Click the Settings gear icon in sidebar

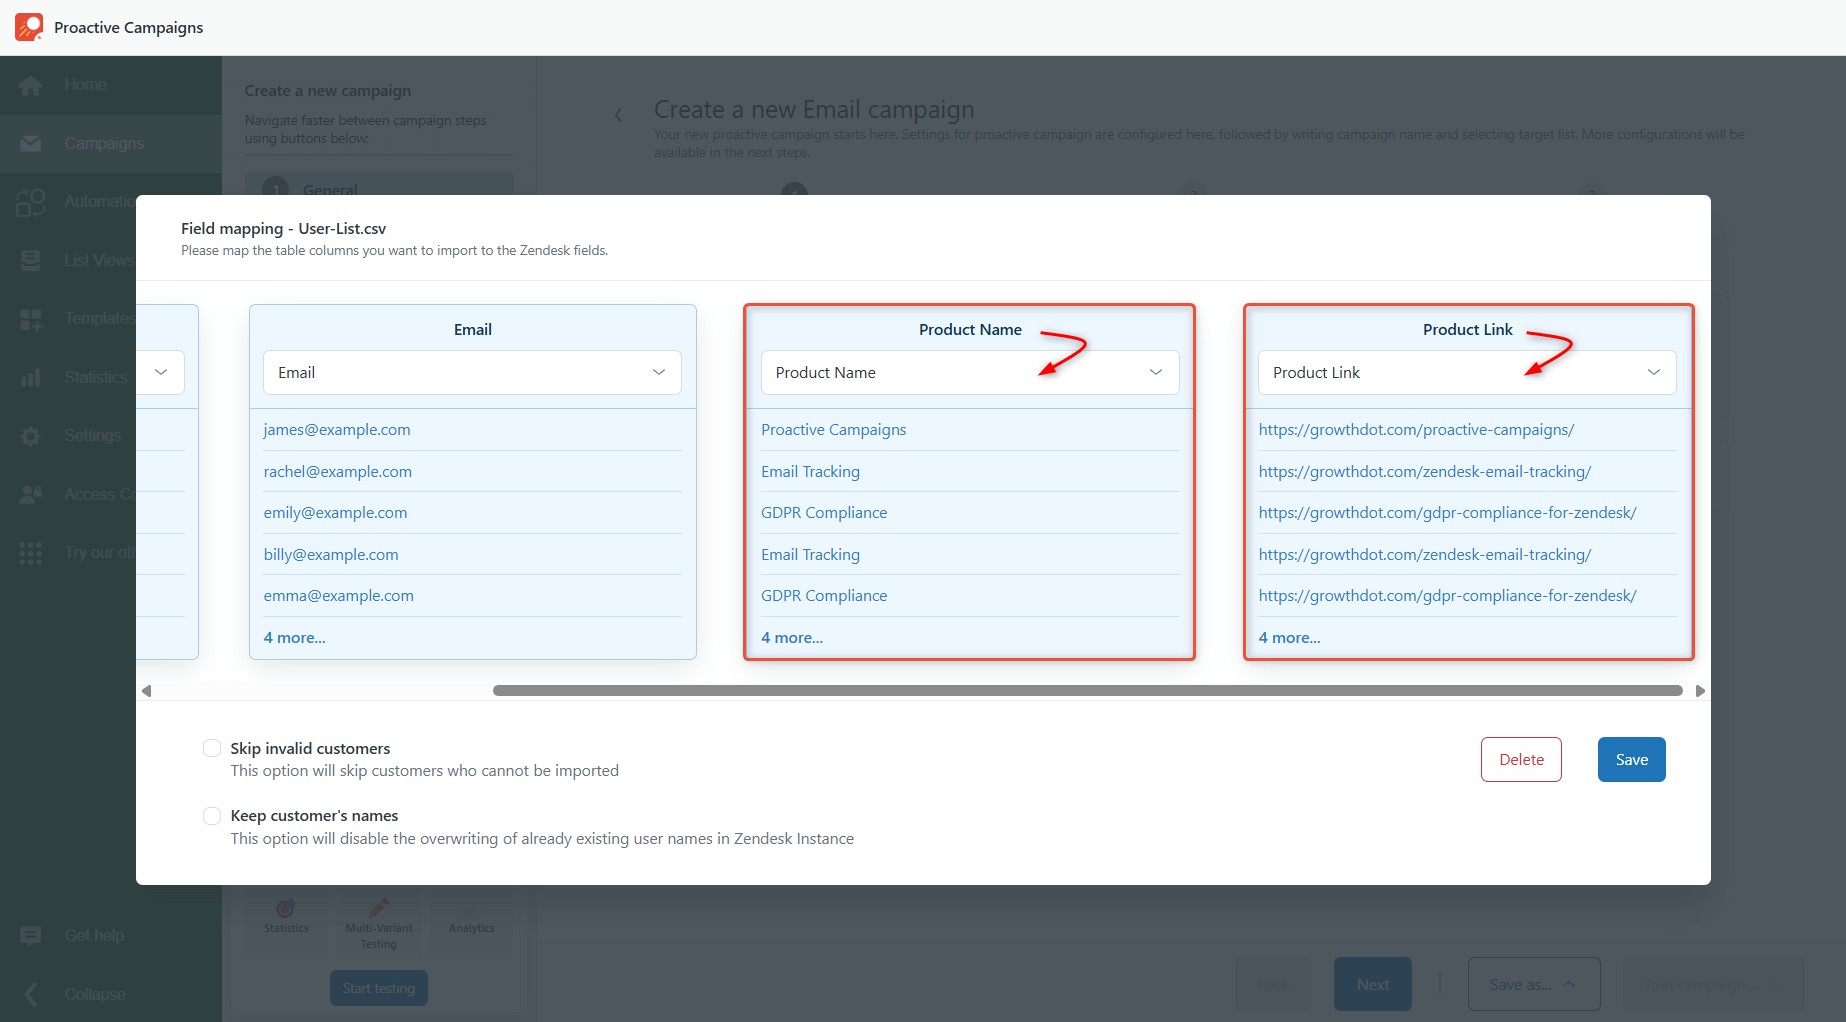click(31, 436)
